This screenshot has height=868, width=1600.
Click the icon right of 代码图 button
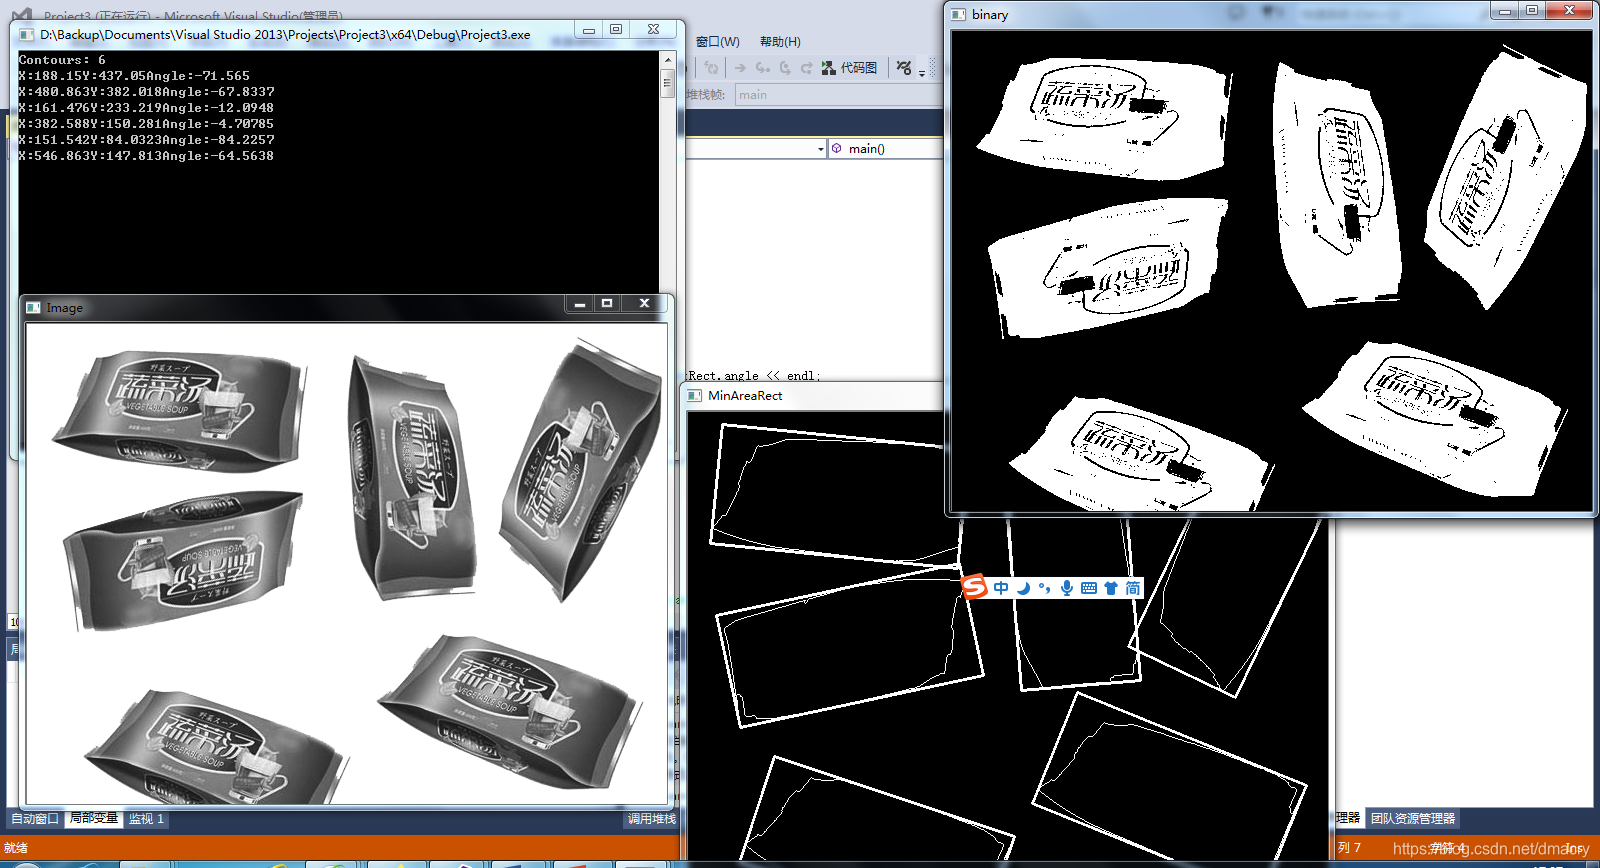coord(904,68)
